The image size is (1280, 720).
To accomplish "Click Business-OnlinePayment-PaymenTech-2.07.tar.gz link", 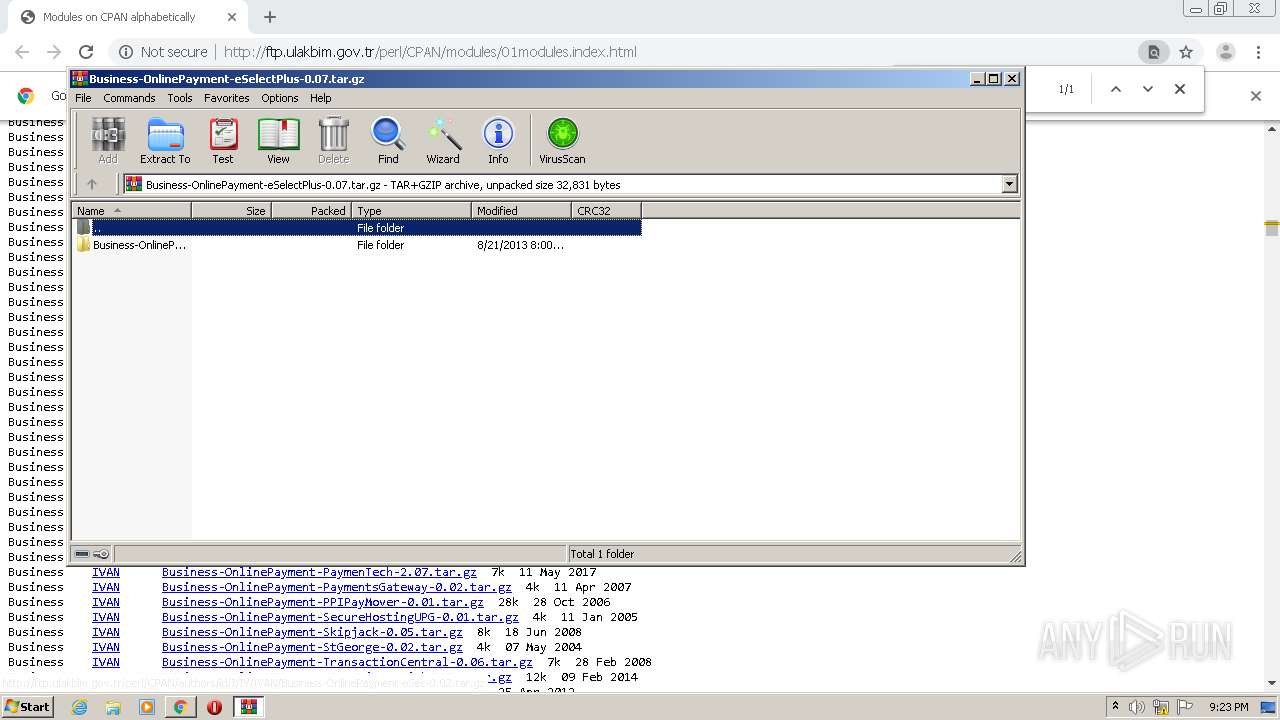I will [x=319, y=572].
